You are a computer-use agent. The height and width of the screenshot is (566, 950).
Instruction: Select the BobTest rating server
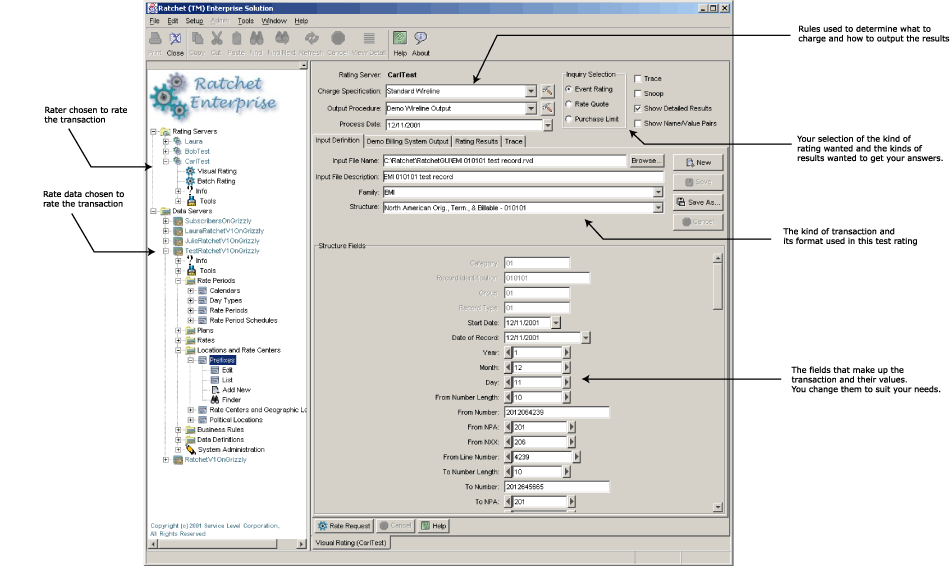tap(198, 151)
